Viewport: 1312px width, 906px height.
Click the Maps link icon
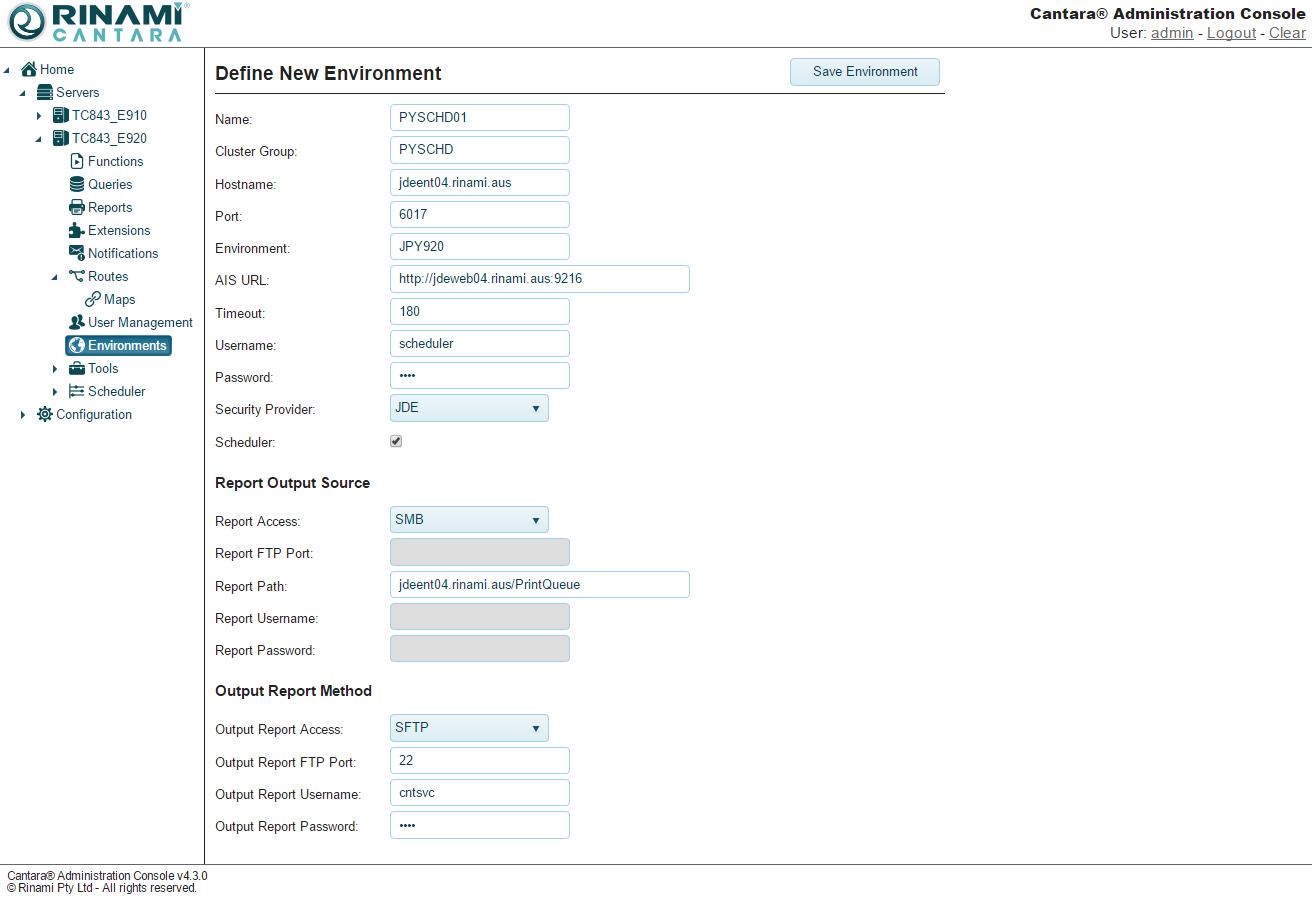(93, 299)
